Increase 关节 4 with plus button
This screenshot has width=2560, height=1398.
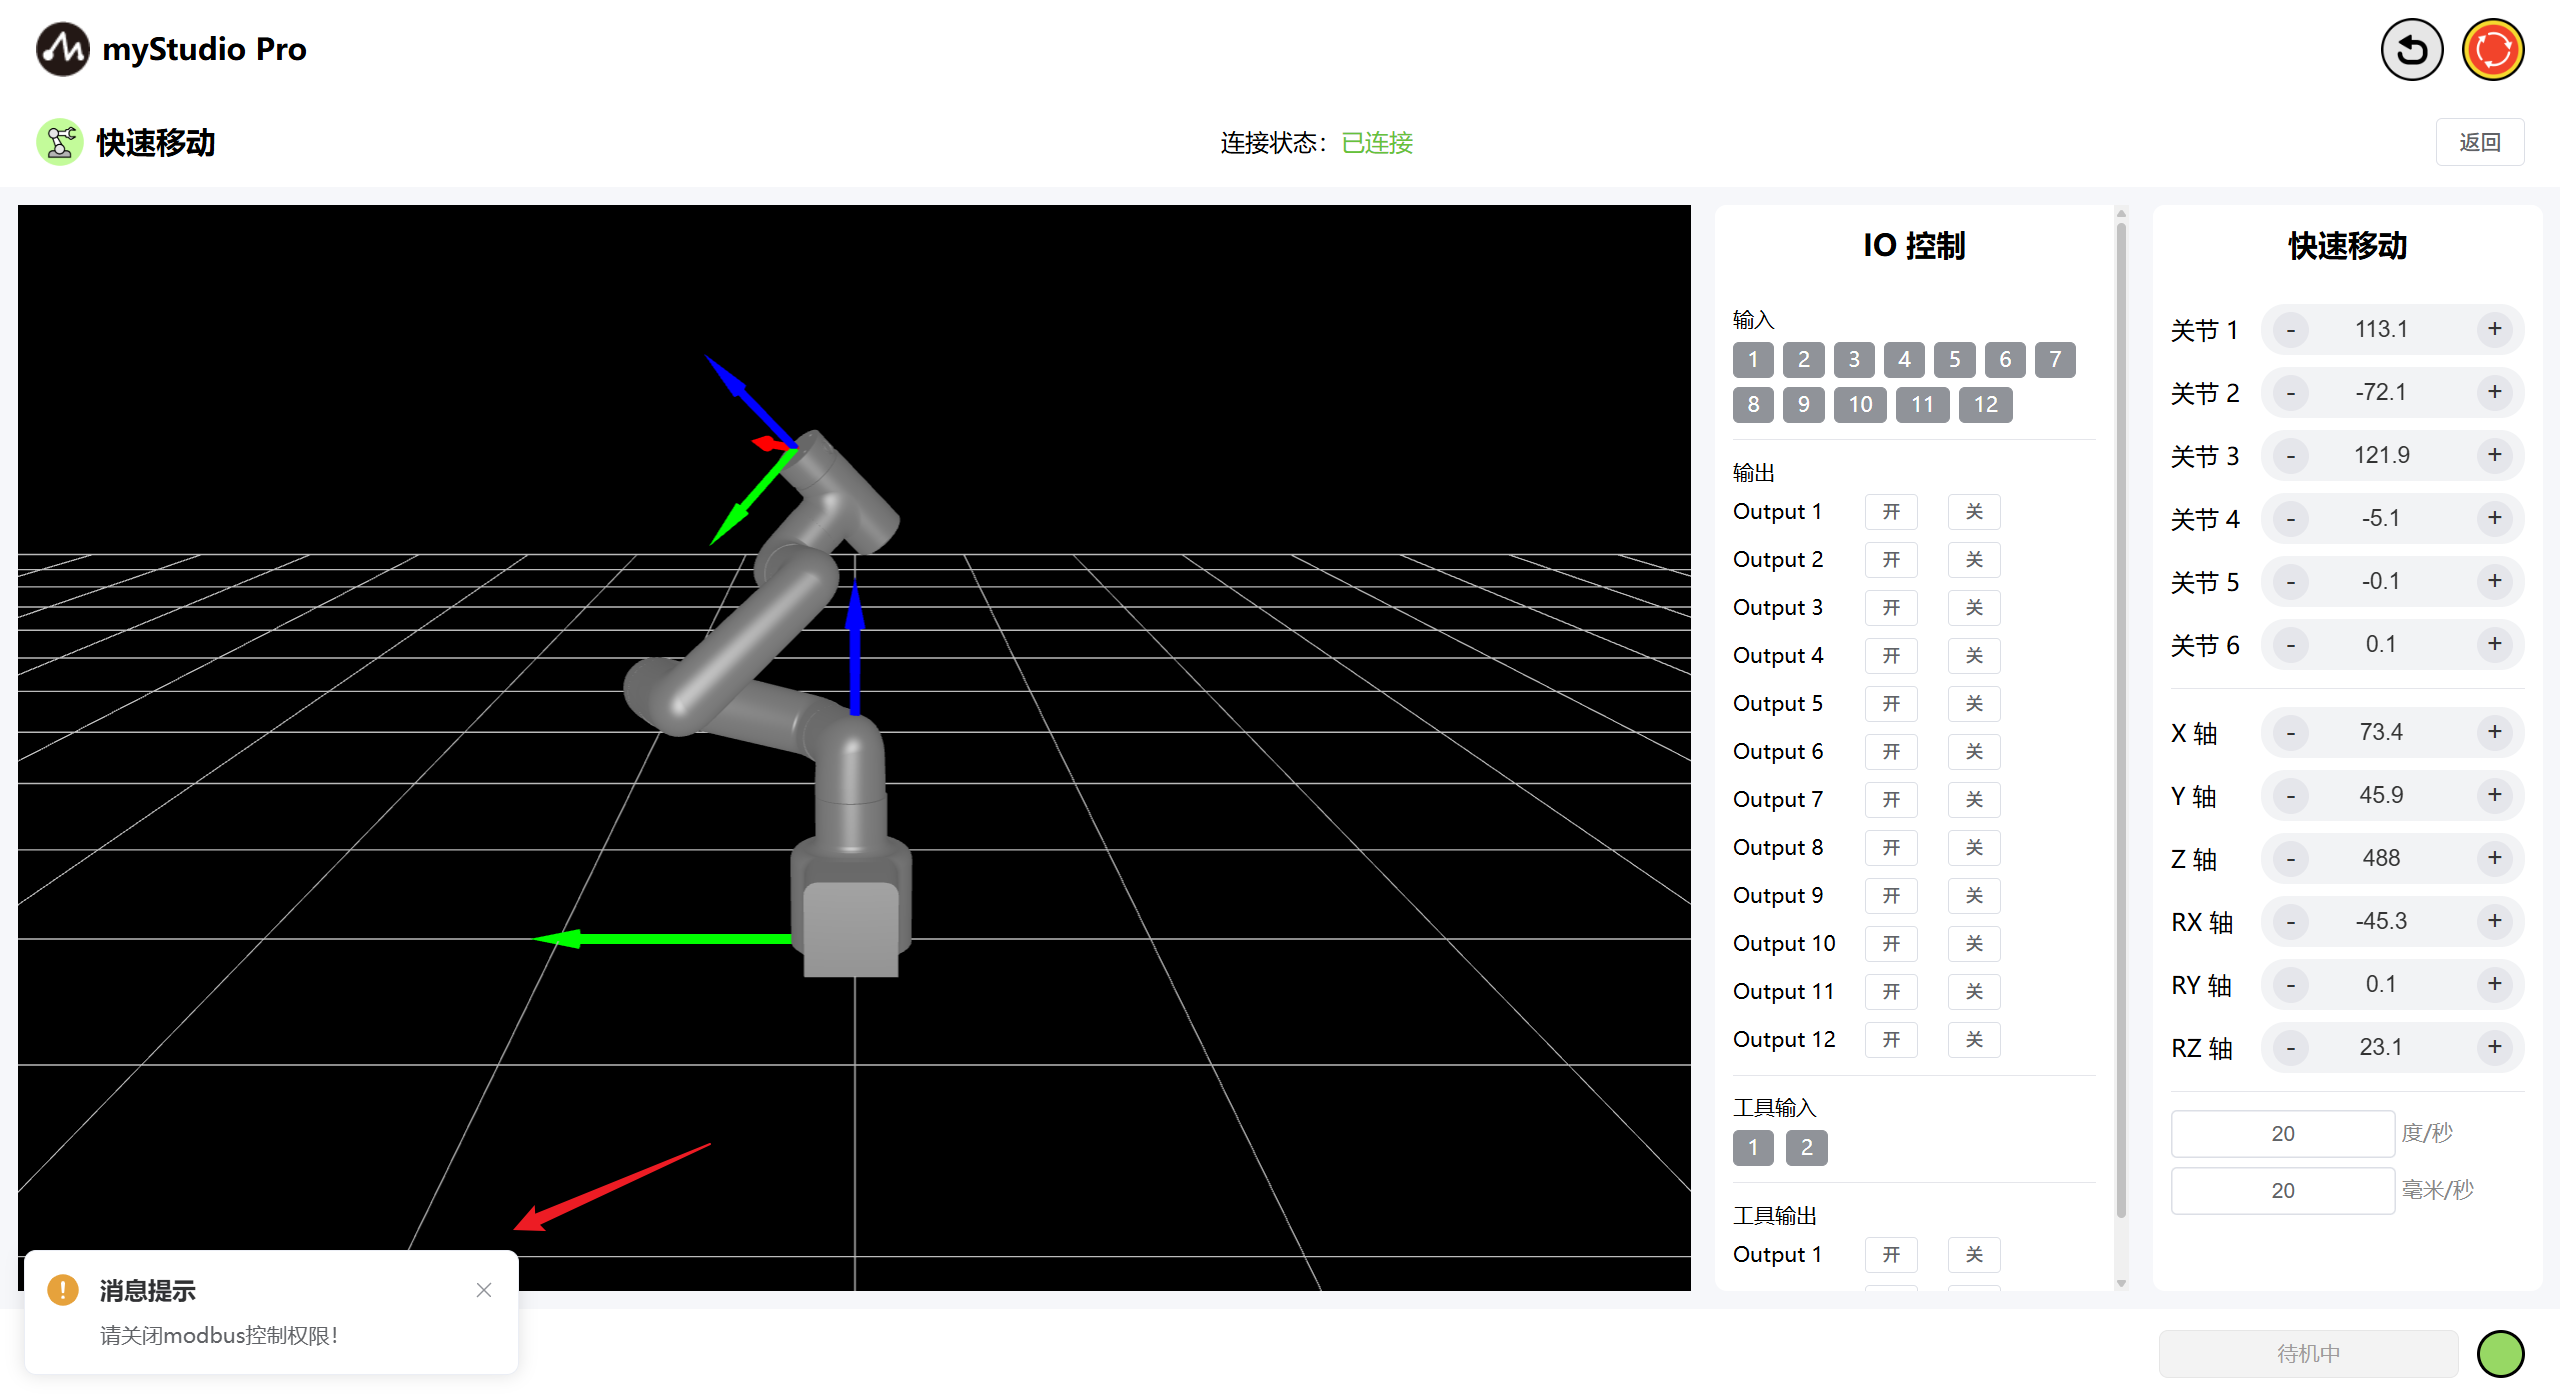pyautogui.click(x=2495, y=518)
